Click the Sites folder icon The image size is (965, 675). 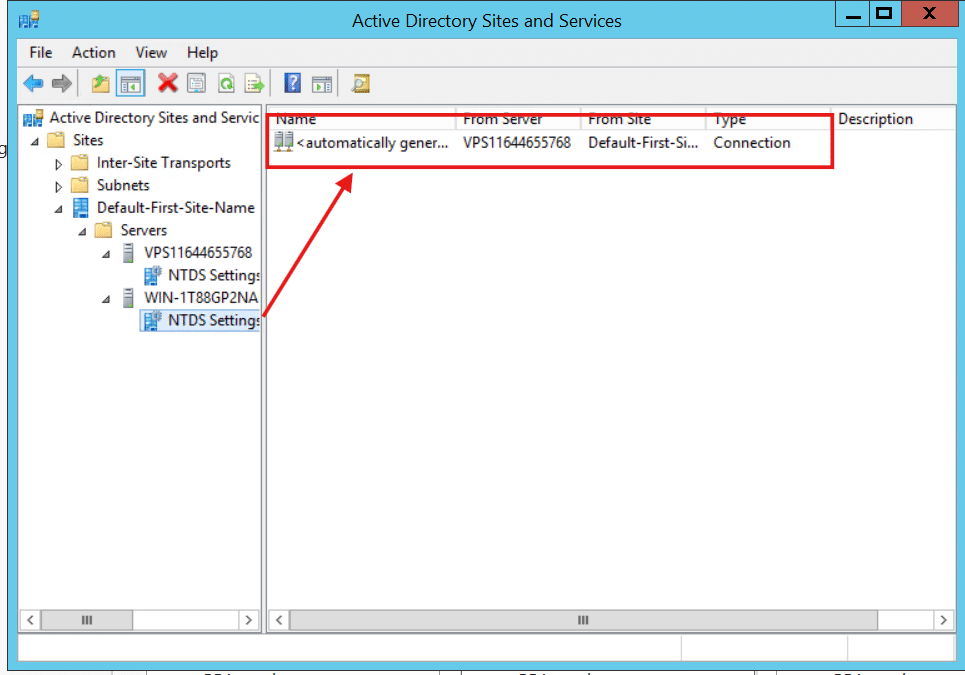click(x=56, y=140)
